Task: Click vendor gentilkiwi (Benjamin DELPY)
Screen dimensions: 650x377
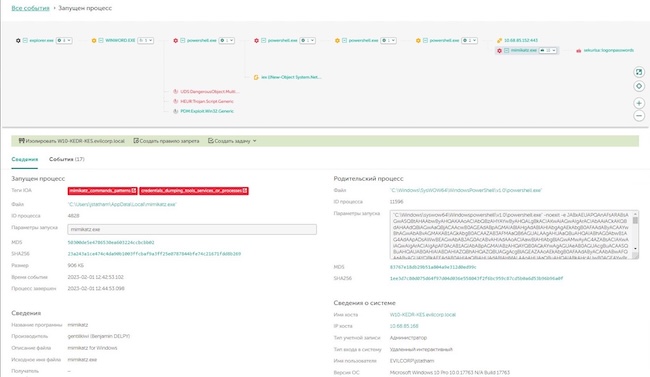Action: pos(99,336)
